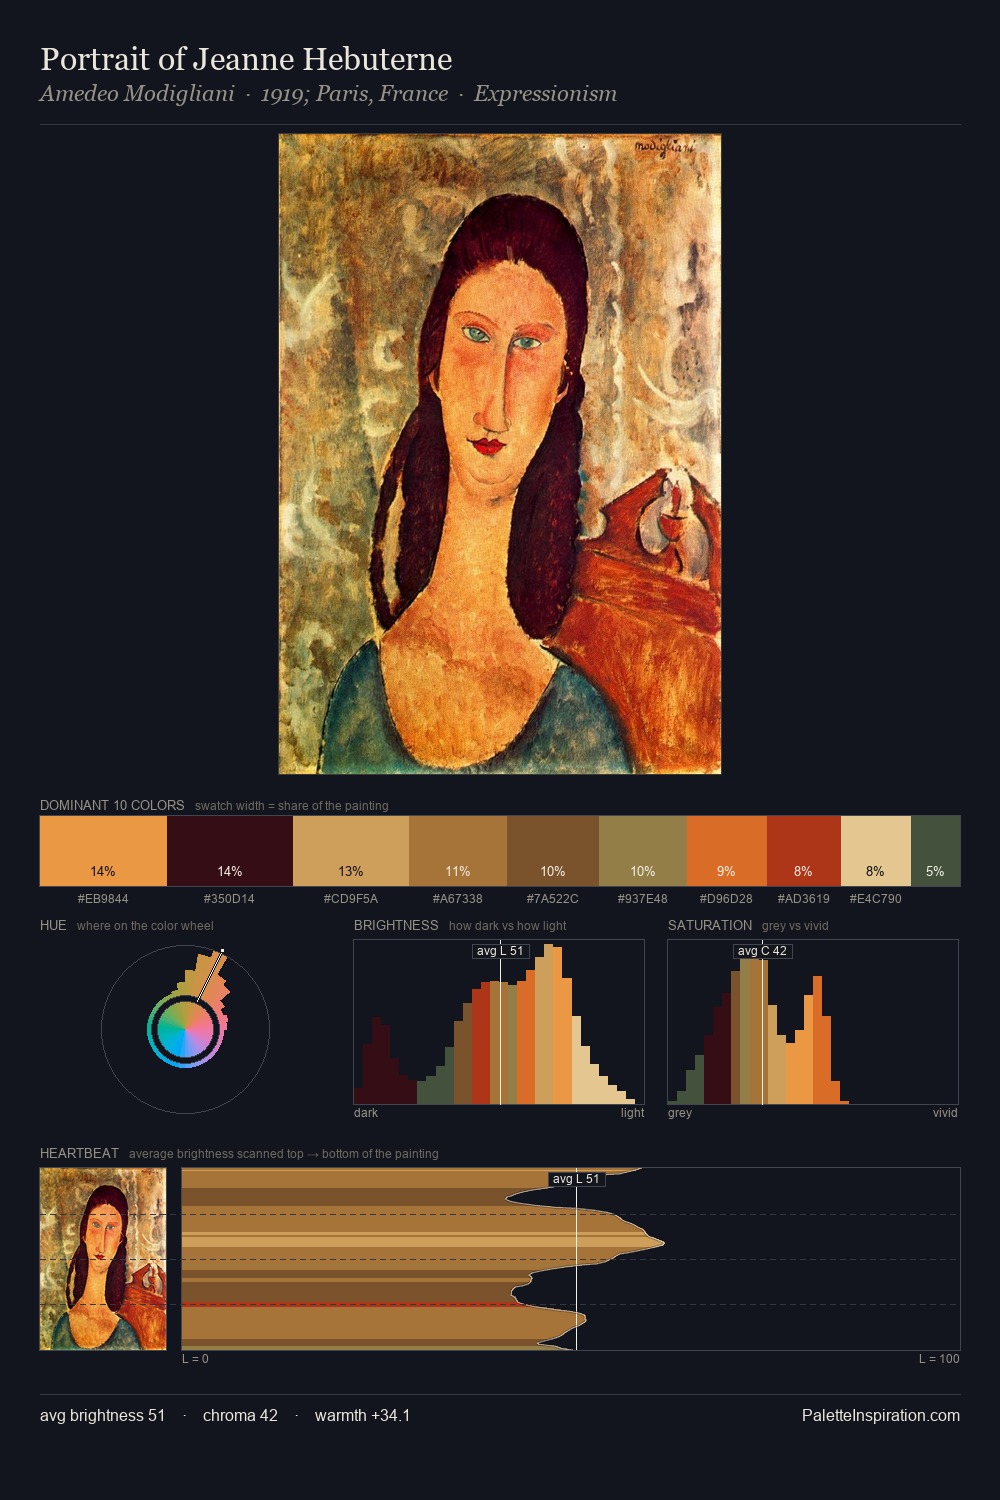Select the vivid orange swatch above #D96D28
1000x1500 pixels.
(727, 851)
